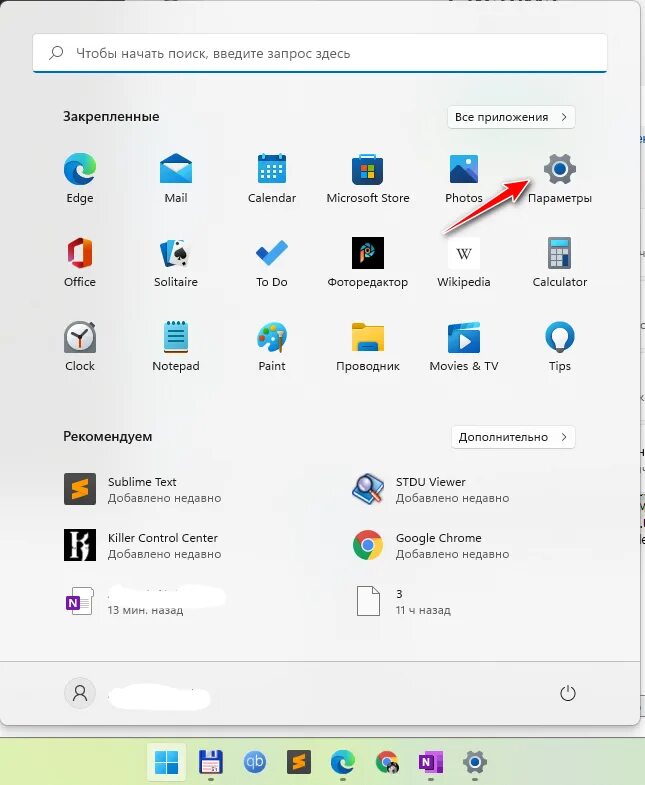
Task: Open Sublime Text from taskbar
Action: click(x=299, y=762)
